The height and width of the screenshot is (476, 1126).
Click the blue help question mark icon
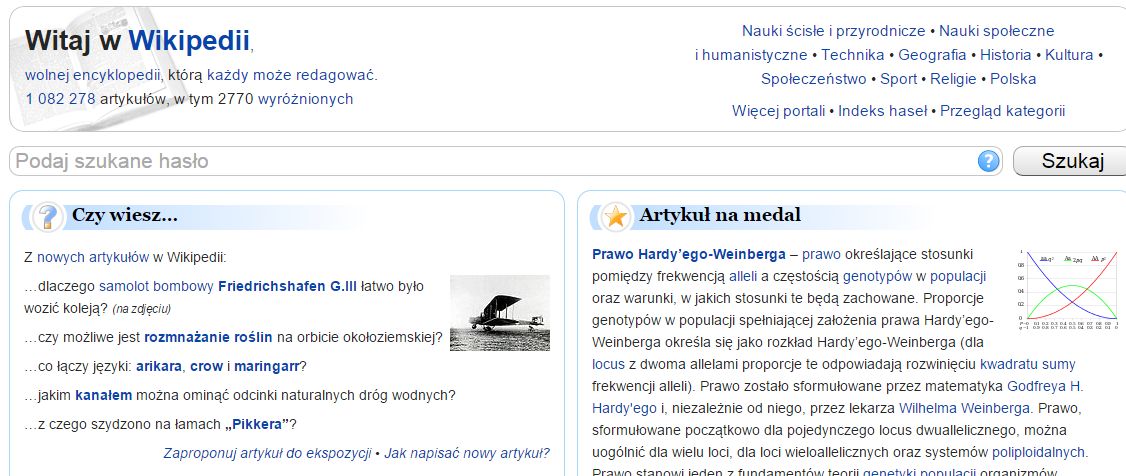pyautogui.click(x=989, y=162)
